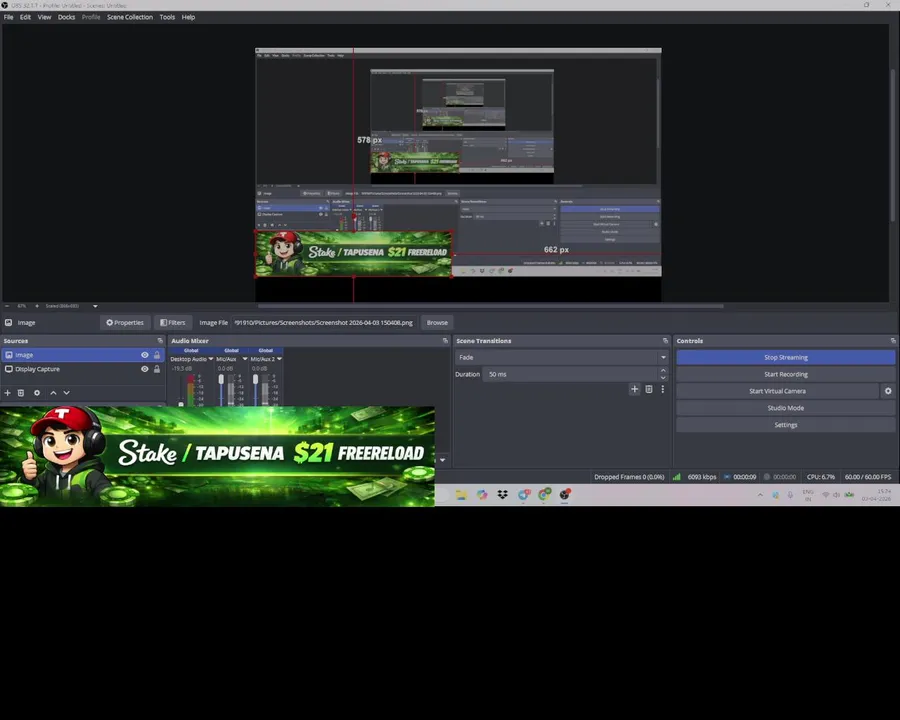
Task: Open Copilot from the taskbar
Action: (482, 494)
